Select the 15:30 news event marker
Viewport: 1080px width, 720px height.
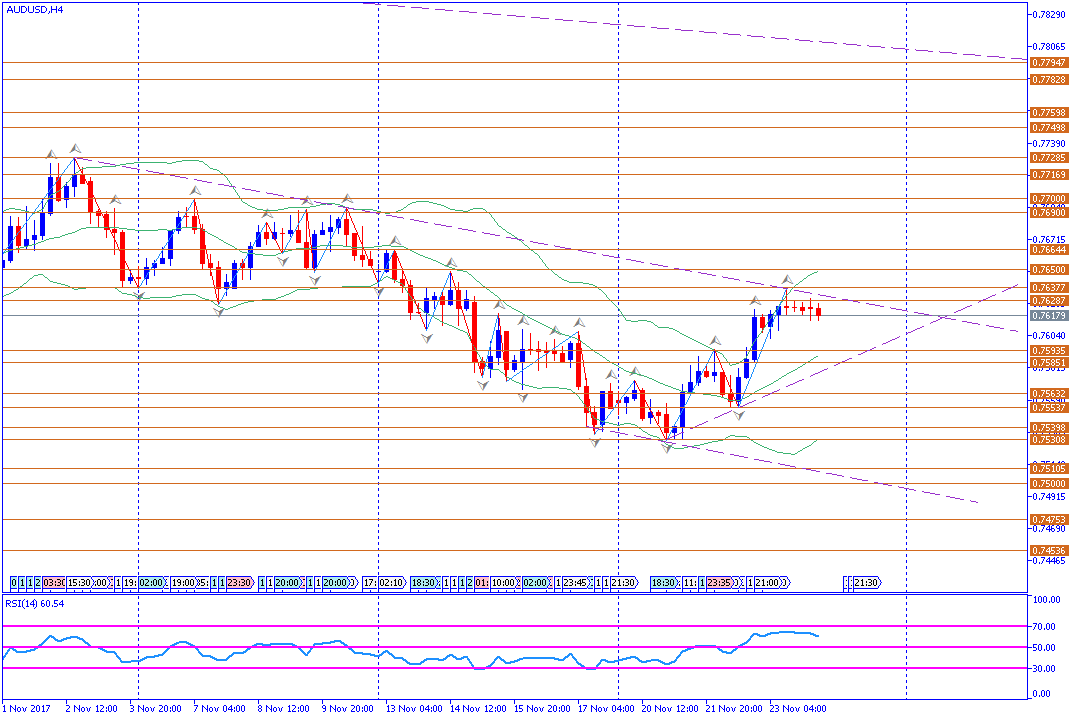pyautogui.click(x=79, y=583)
